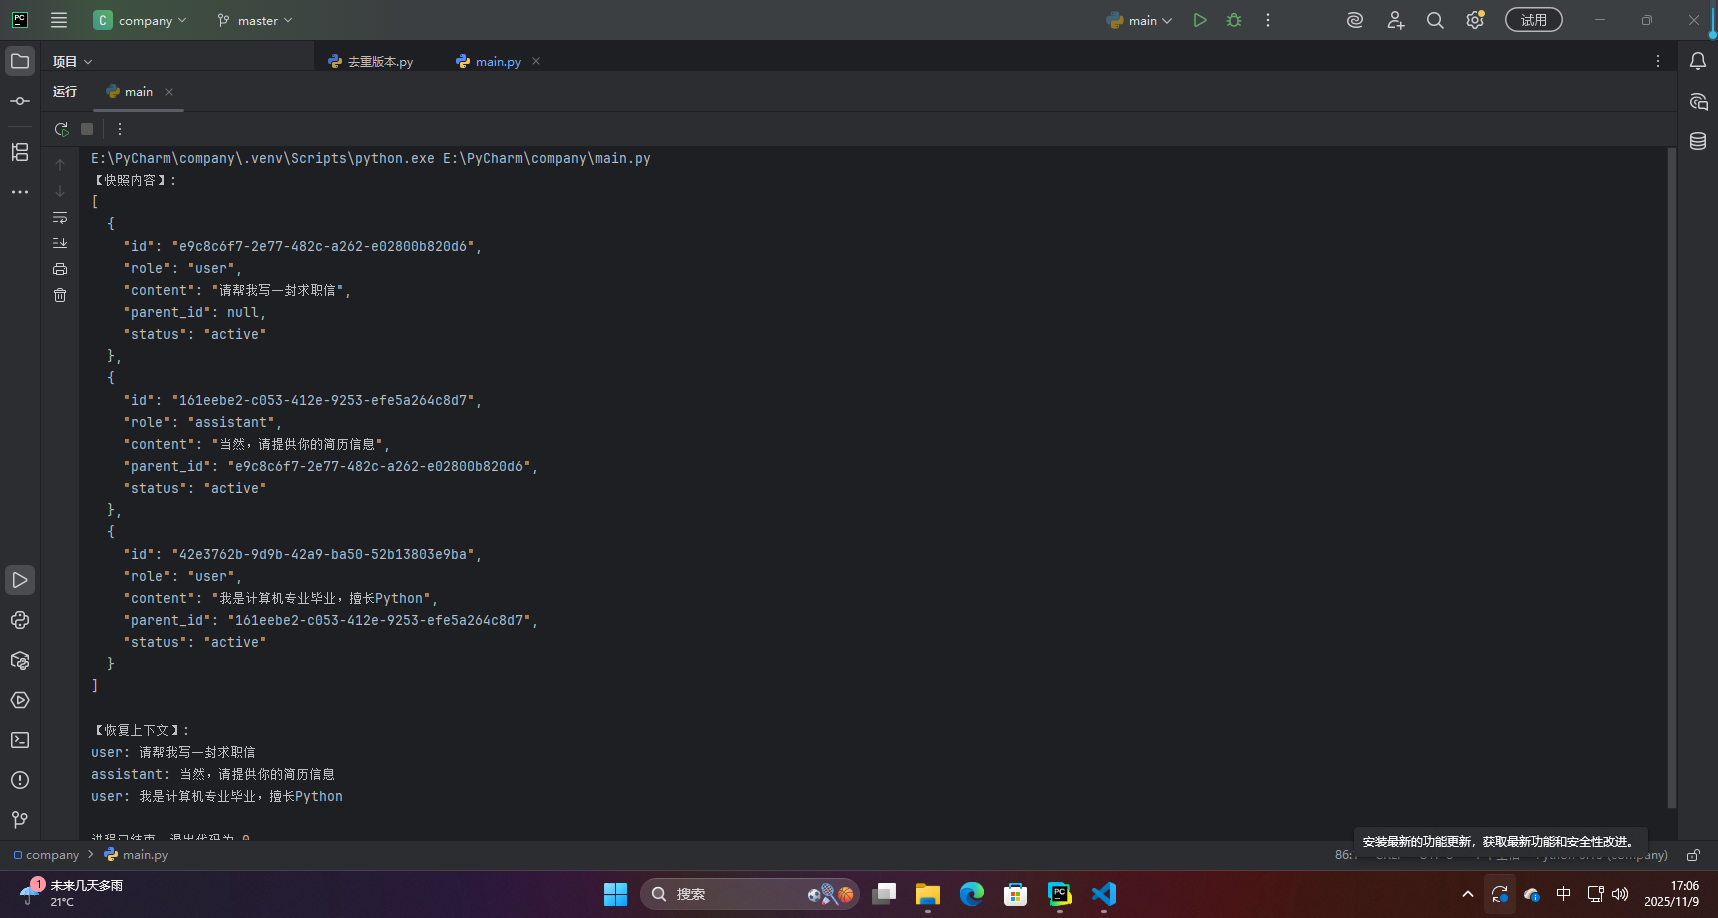Click the 试用 trial button
This screenshot has height=918, width=1718.
coord(1534,20)
